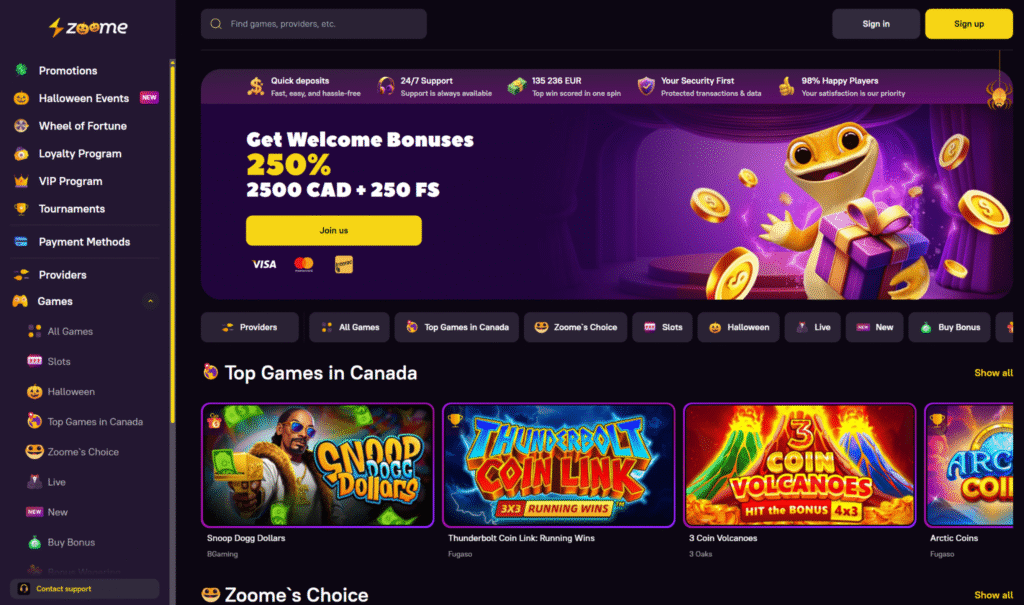
Task: Click the search magnifier icon
Action: 216,24
